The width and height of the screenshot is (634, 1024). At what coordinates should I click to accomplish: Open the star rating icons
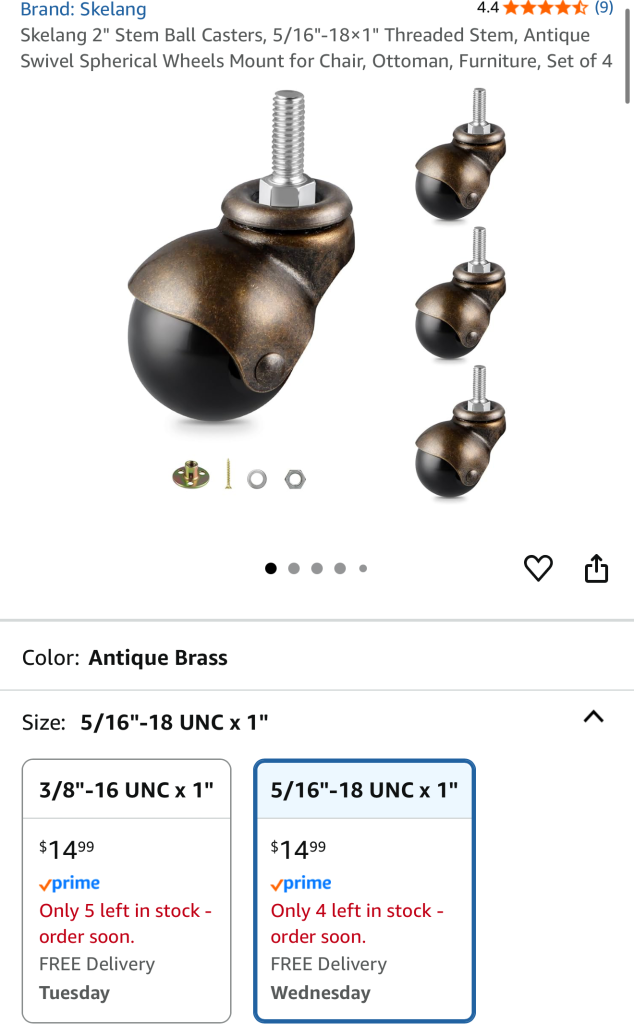(x=545, y=8)
